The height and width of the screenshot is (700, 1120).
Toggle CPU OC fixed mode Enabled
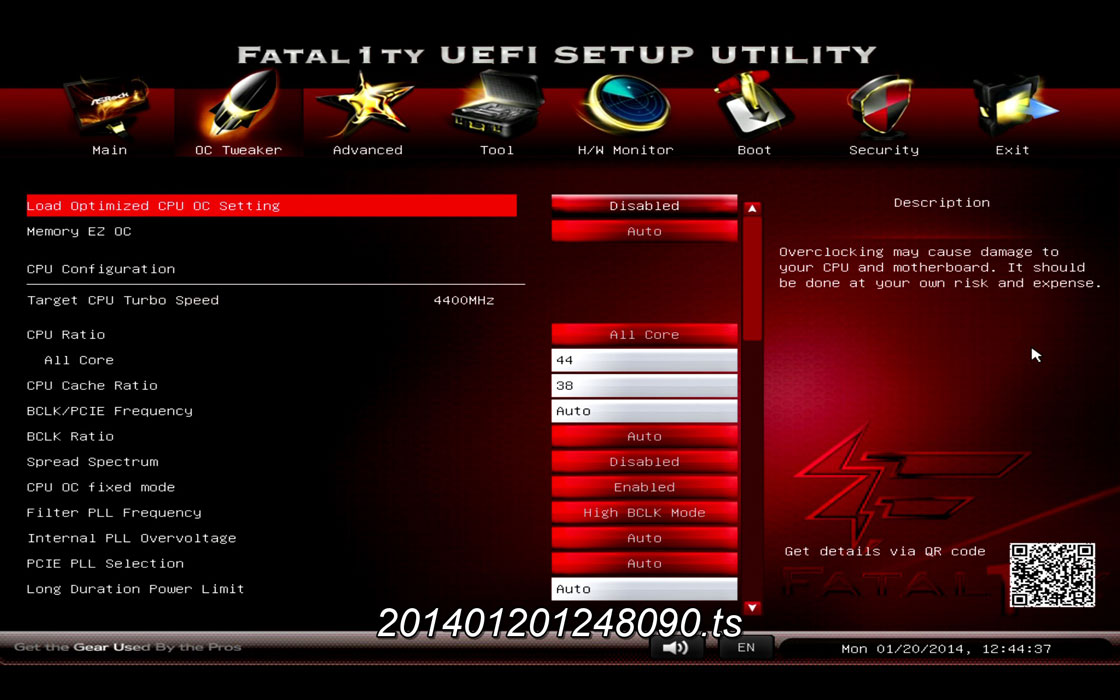coord(644,487)
